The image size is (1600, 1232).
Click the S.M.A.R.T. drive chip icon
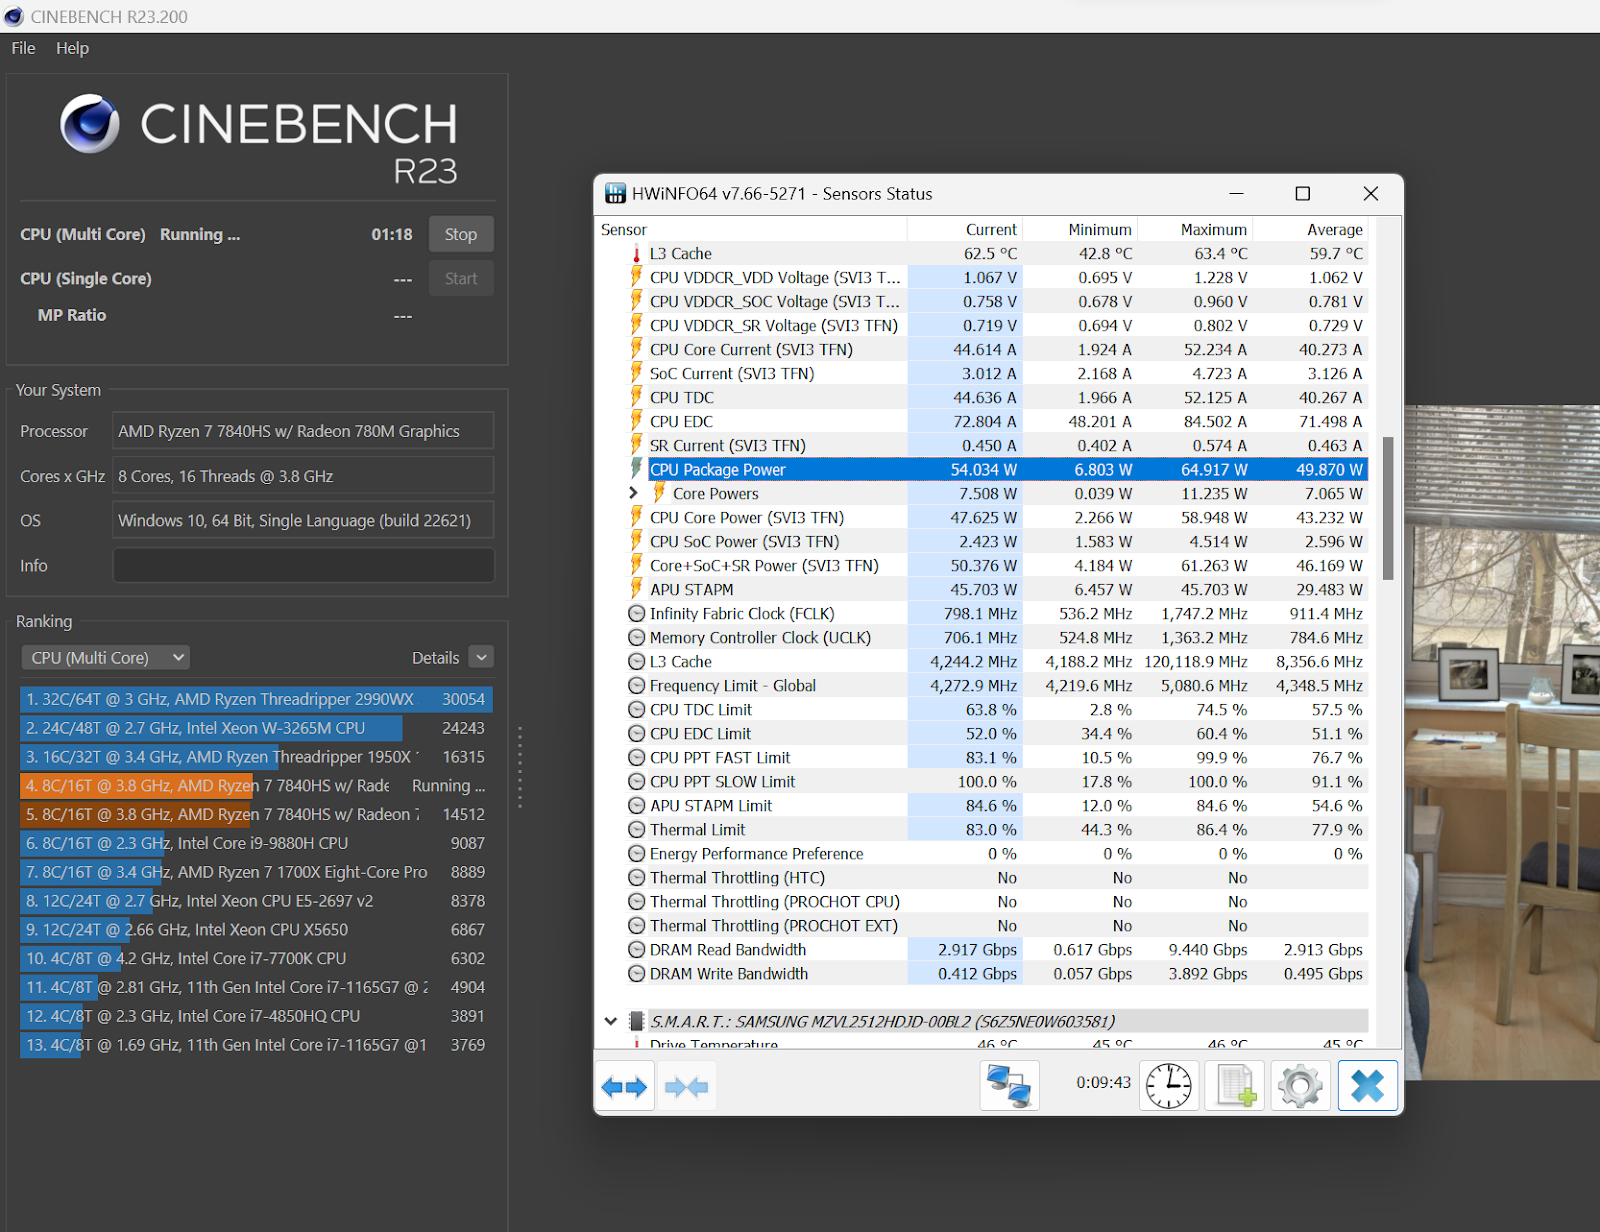[636, 1021]
